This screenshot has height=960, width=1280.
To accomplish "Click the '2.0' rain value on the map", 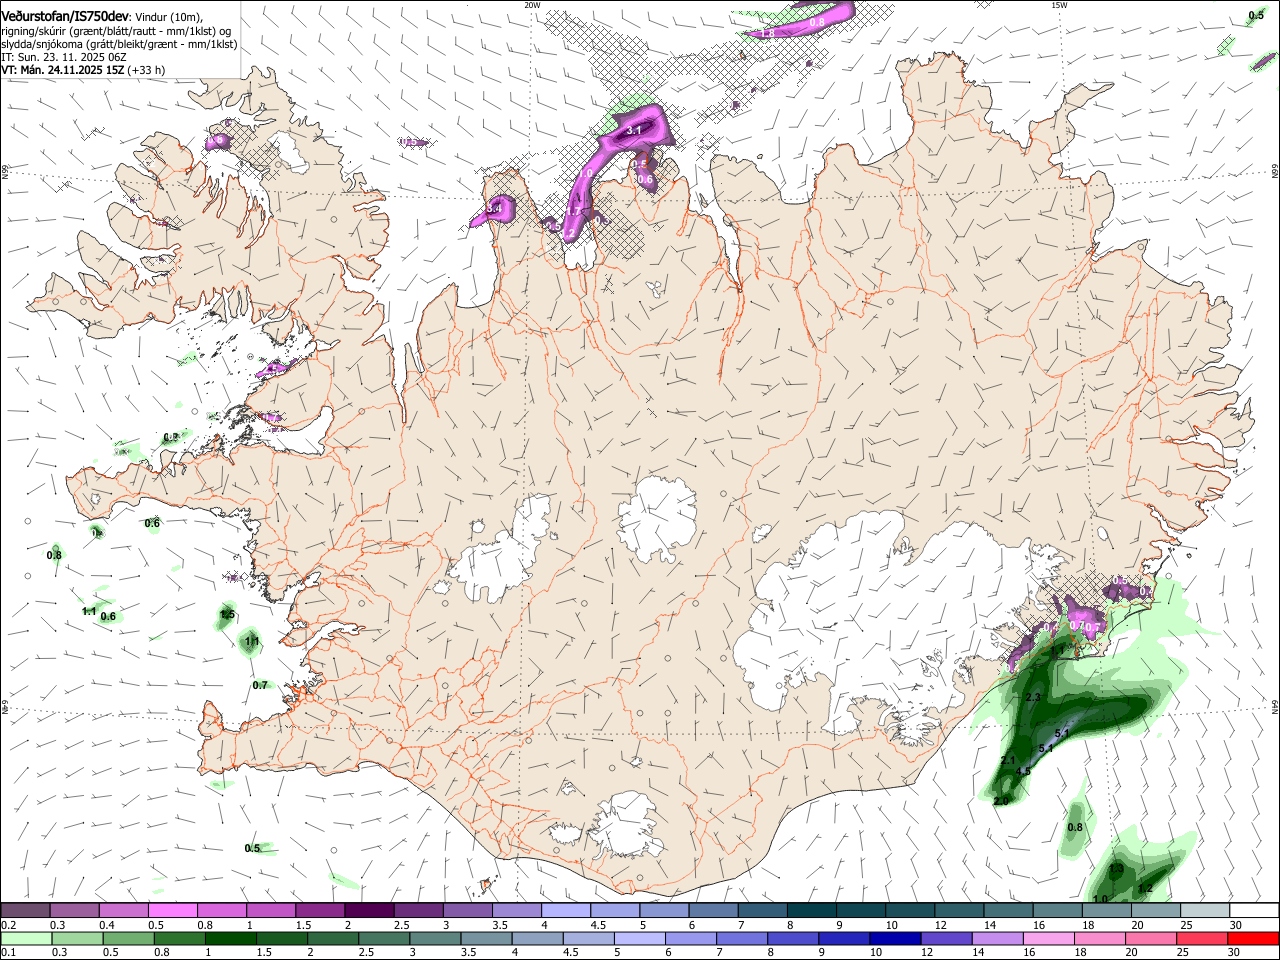I will [x=1002, y=801].
